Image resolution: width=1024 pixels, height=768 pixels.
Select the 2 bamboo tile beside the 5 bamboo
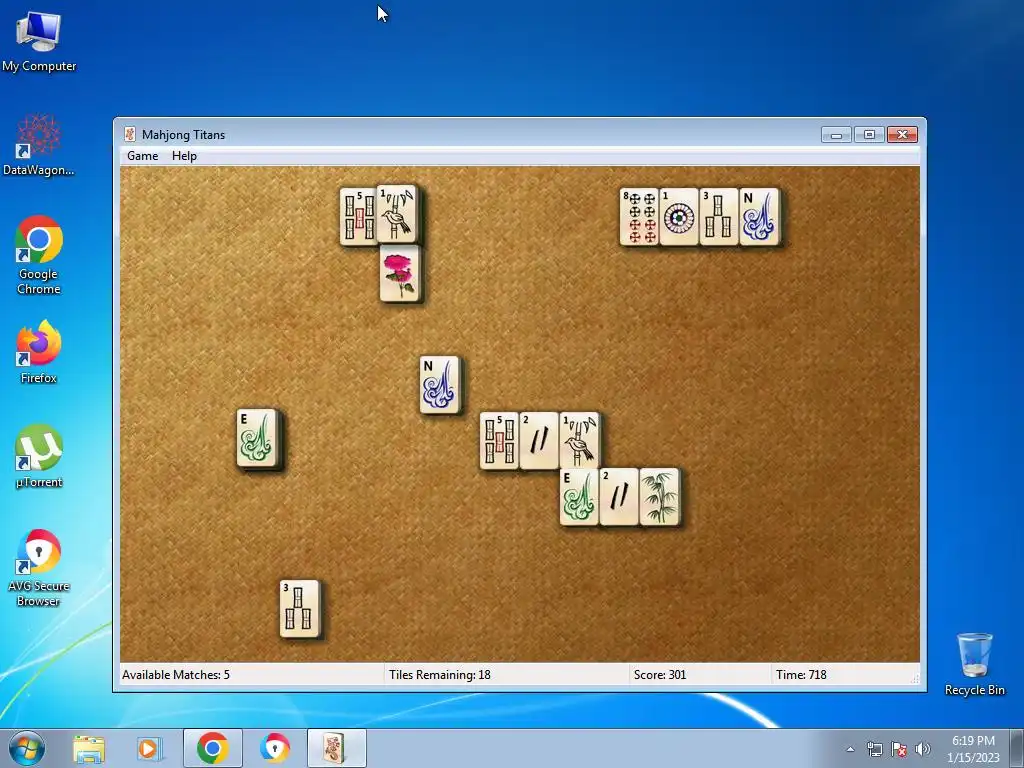539,441
